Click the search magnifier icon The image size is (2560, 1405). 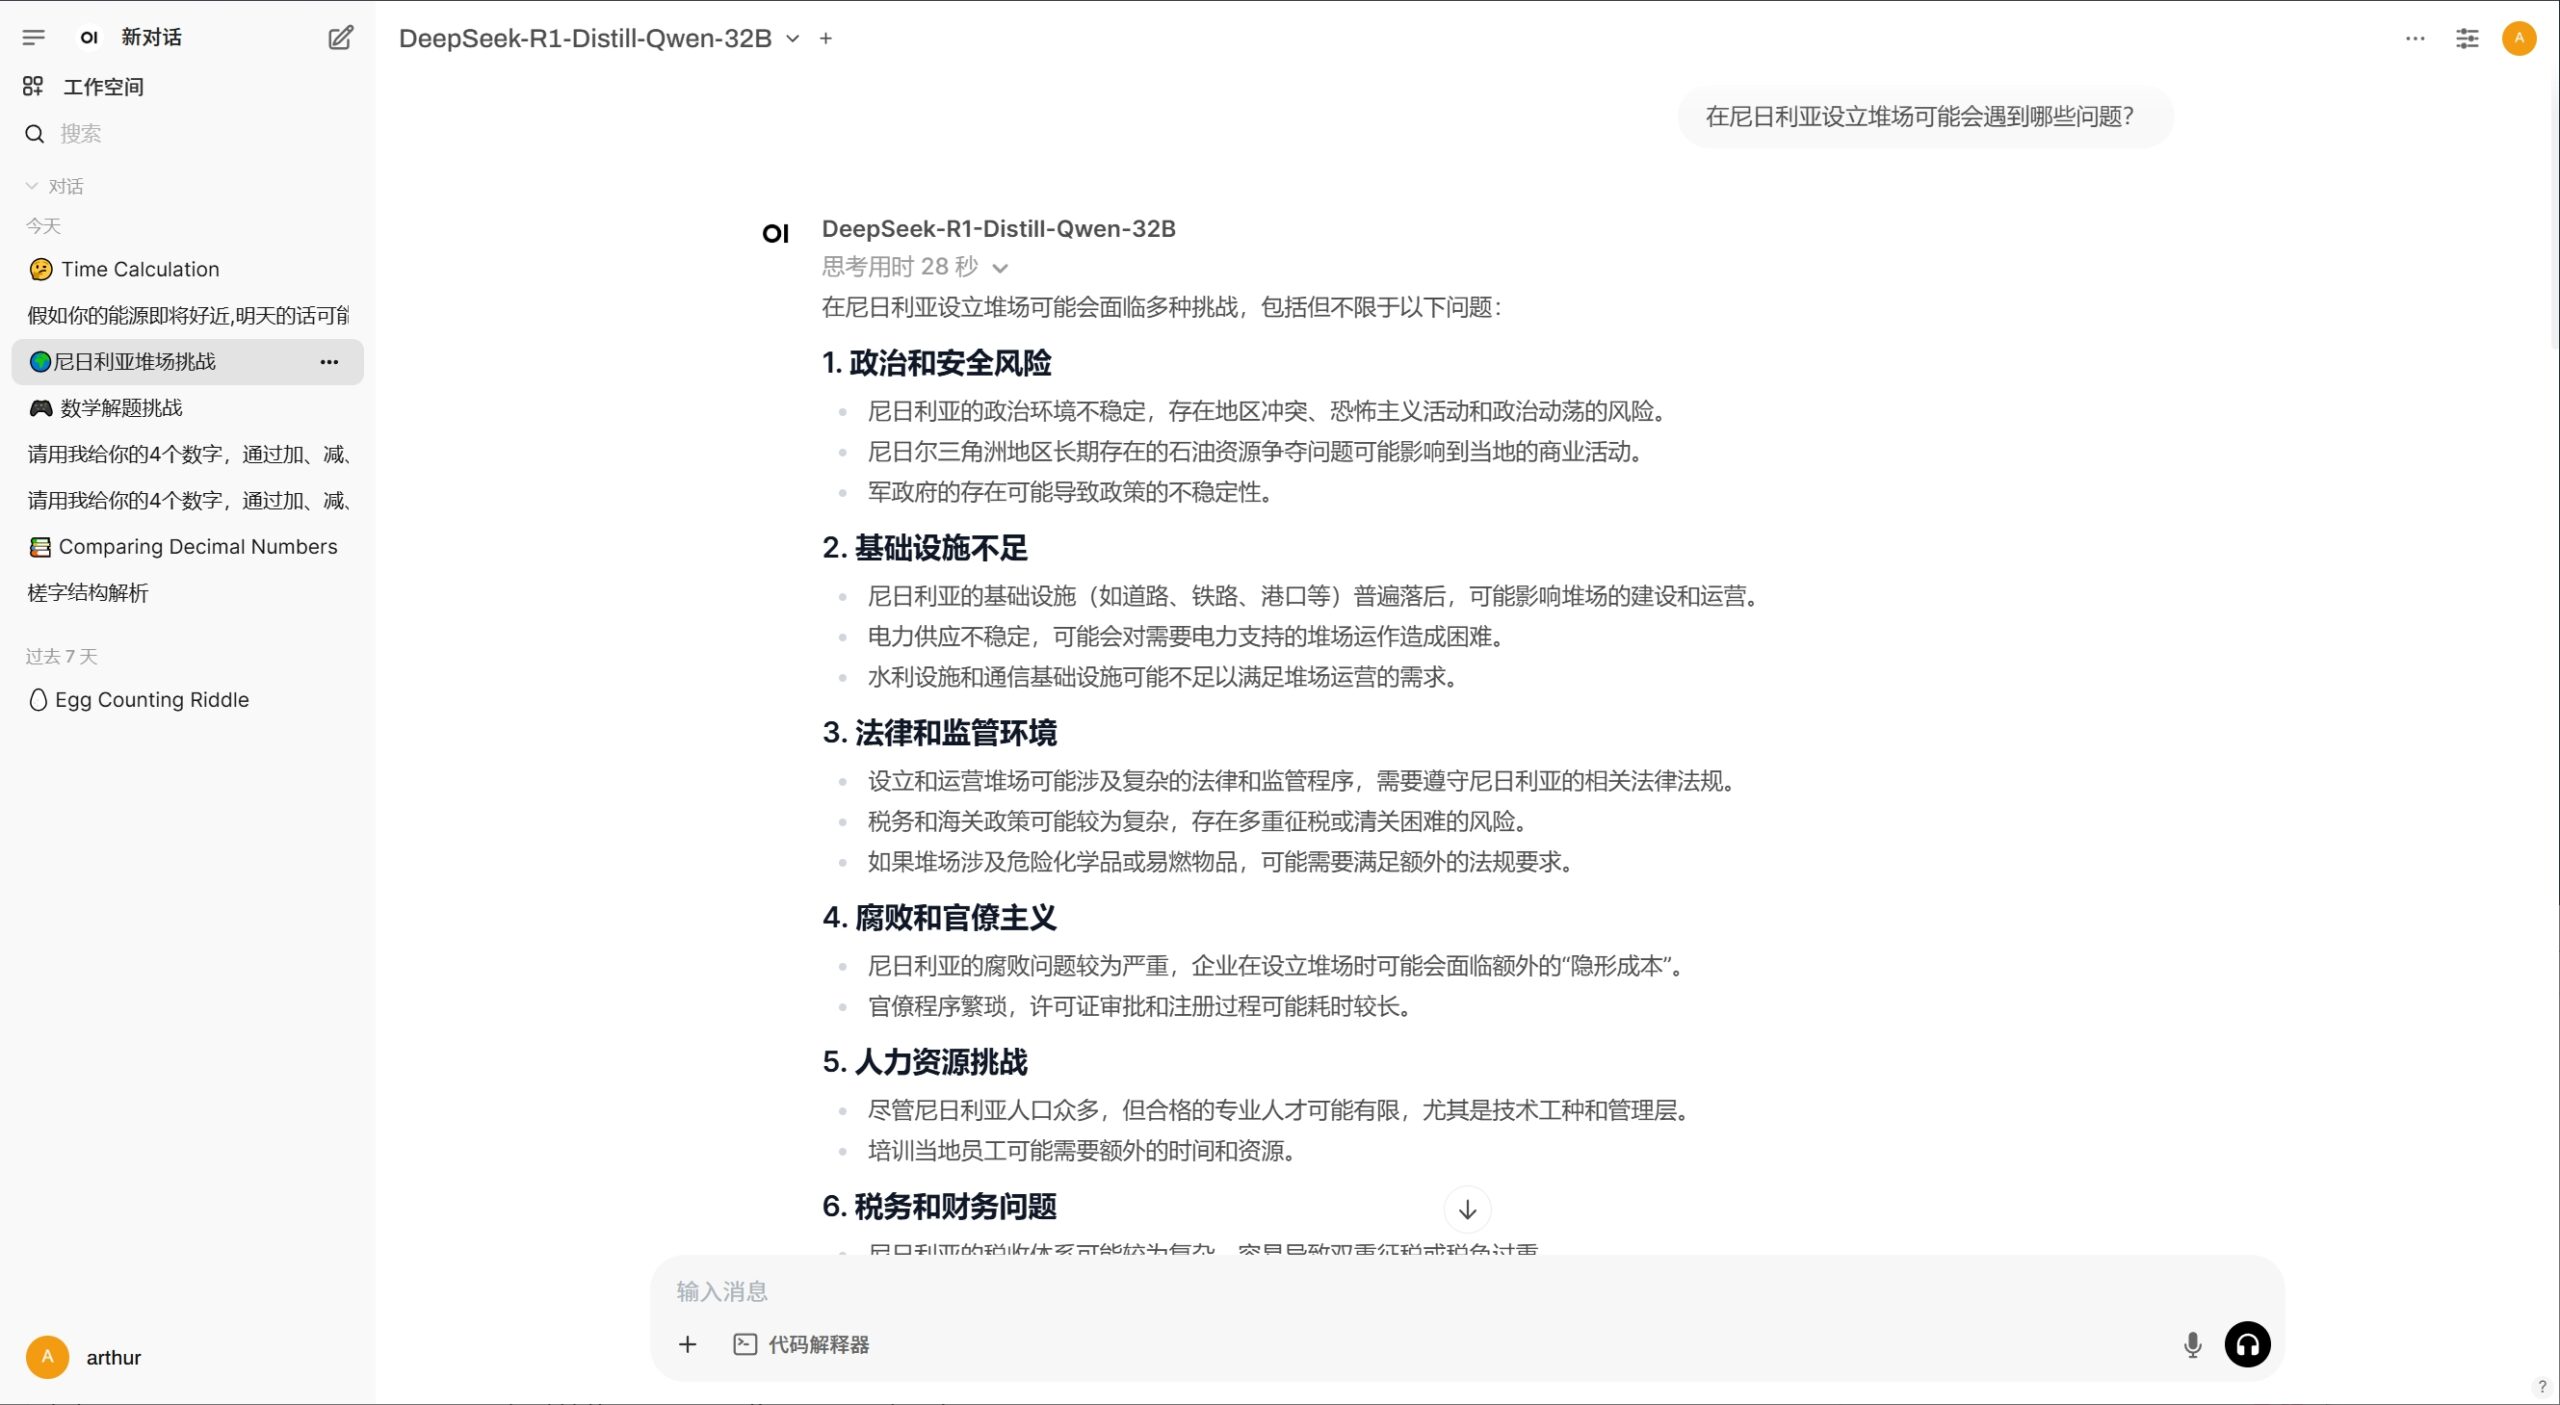pyautogui.click(x=34, y=133)
